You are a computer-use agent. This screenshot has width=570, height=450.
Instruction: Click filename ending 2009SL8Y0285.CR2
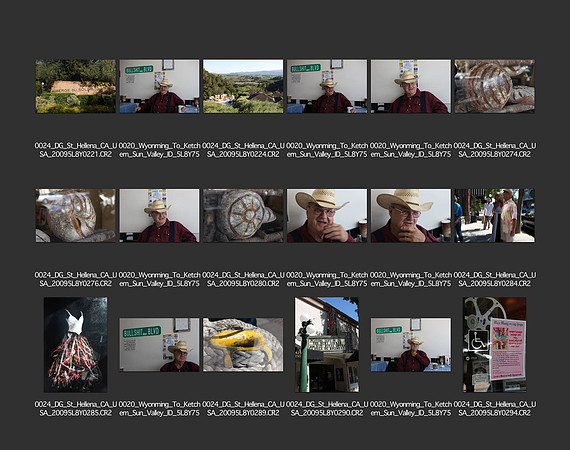coord(76,409)
